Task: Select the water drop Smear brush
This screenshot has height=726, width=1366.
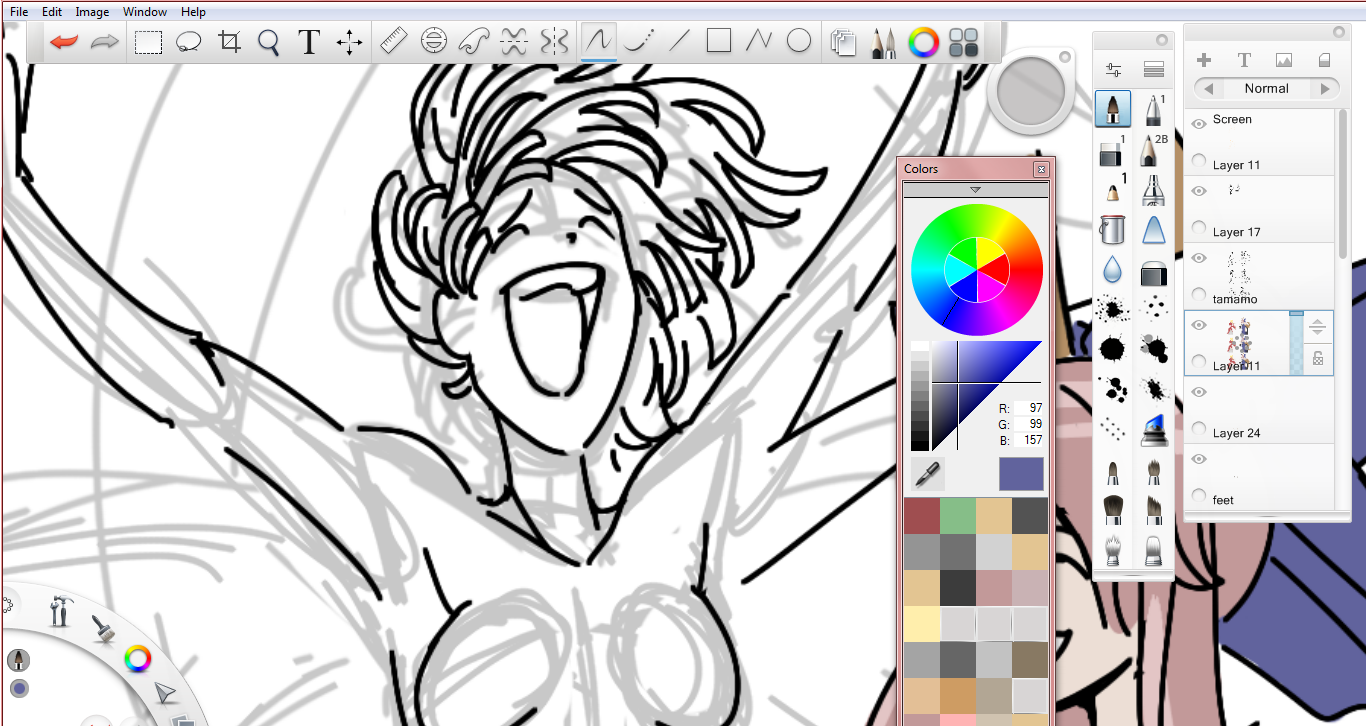Action: click(1113, 269)
